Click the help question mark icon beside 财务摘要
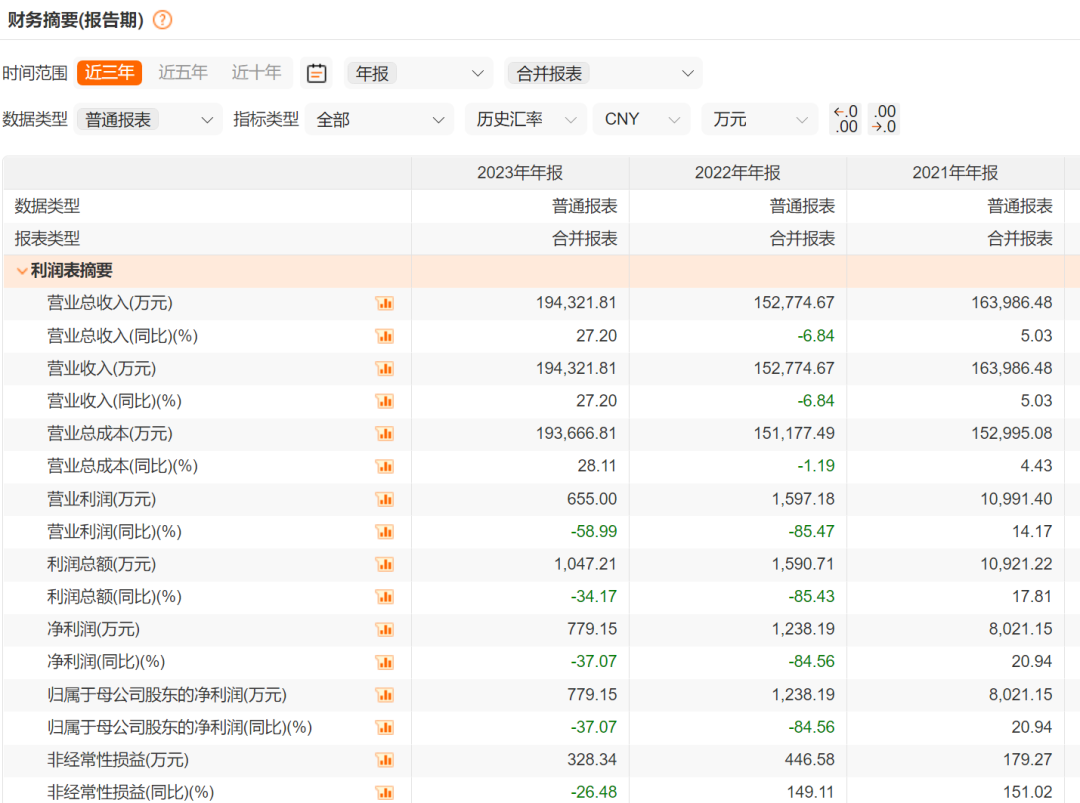 pyautogui.click(x=162, y=20)
